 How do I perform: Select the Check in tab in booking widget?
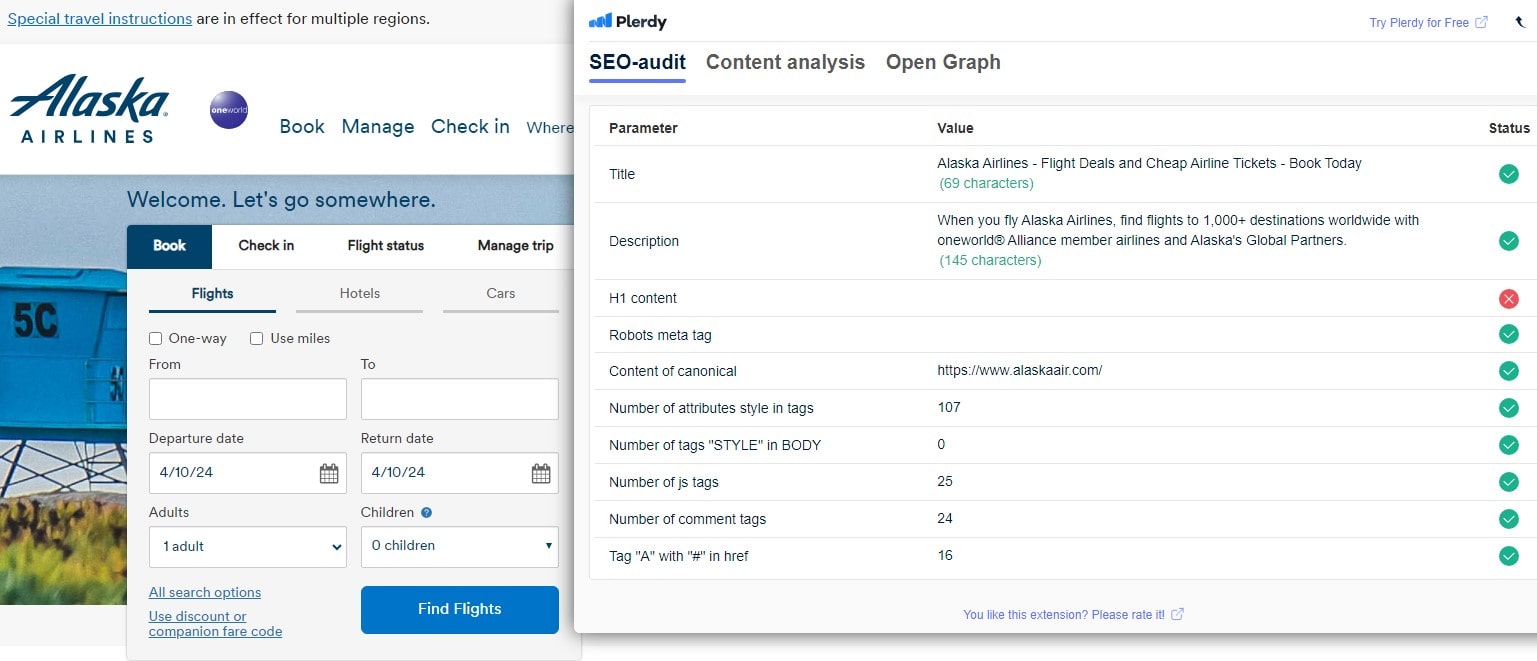point(266,246)
